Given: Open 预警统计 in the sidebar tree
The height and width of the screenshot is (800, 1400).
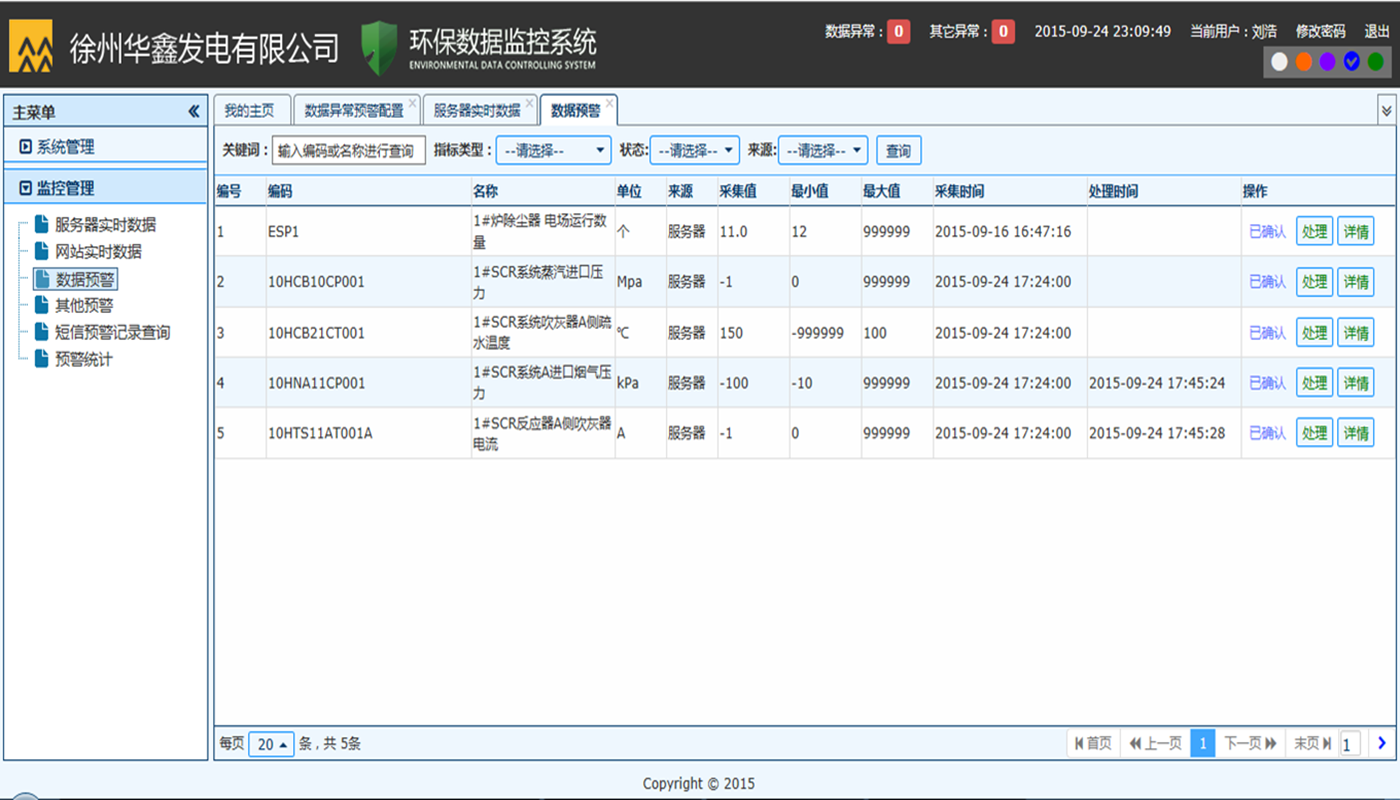Looking at the screenshot, I should click(x=84, y=359).
